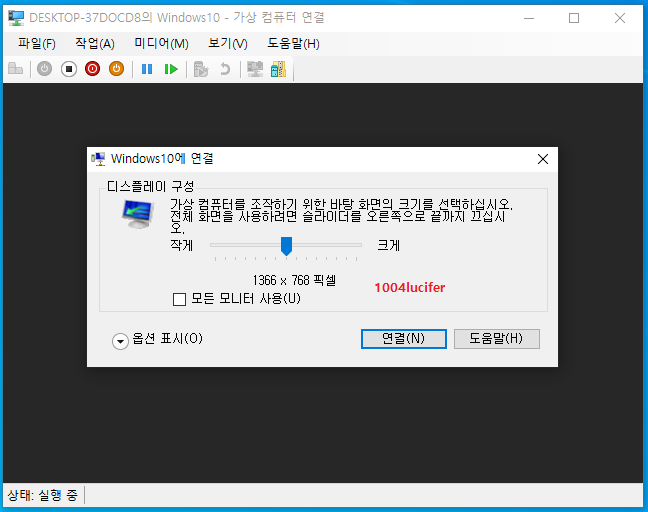This screenshot has height=512, width=648.
Task: Open the 도움말(H) menu
Action: click(293, 43)
